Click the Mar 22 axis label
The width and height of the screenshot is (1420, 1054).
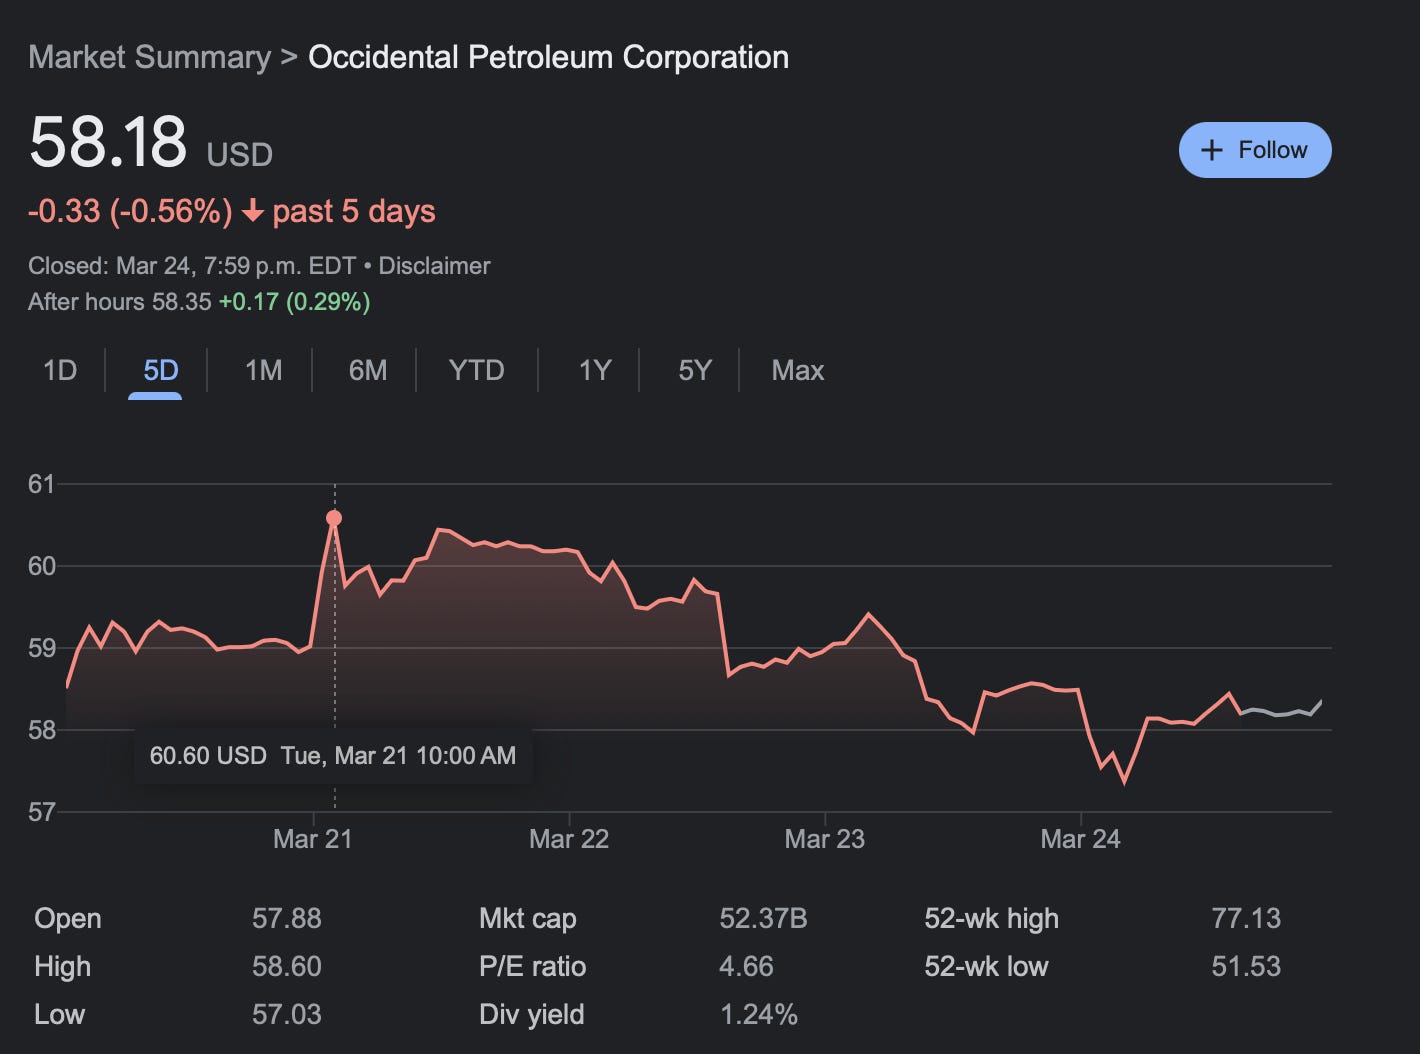[x=568, y=838]
